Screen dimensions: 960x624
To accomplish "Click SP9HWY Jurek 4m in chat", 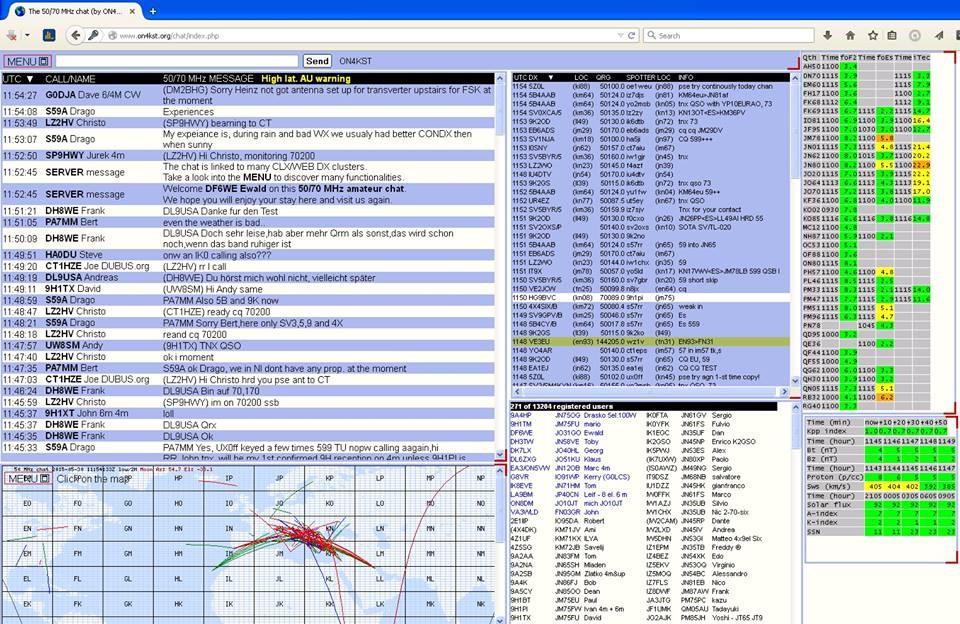I will [x=84, y=156].
